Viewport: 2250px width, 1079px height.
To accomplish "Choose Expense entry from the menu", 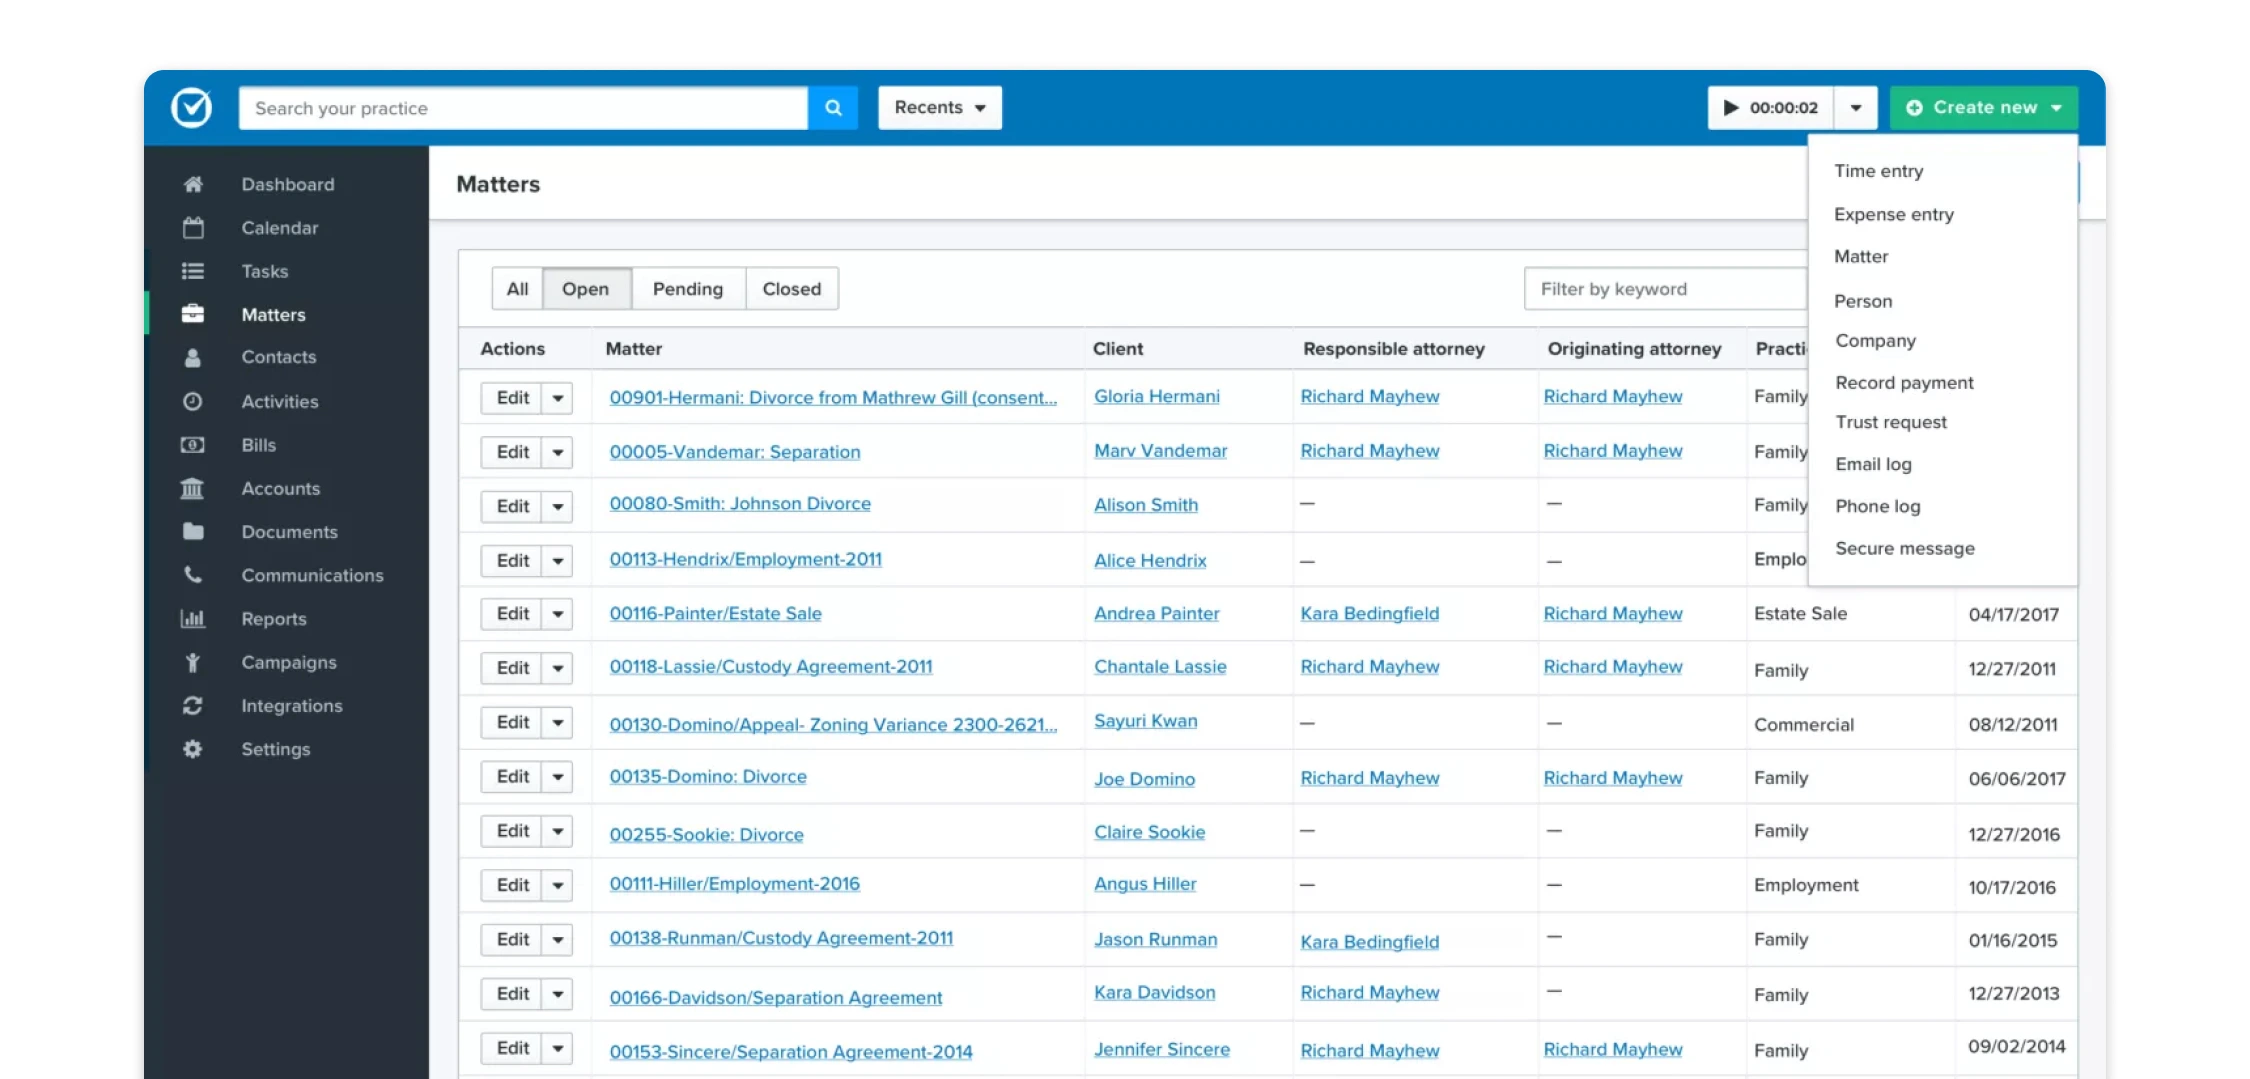I will point(1893,214).
